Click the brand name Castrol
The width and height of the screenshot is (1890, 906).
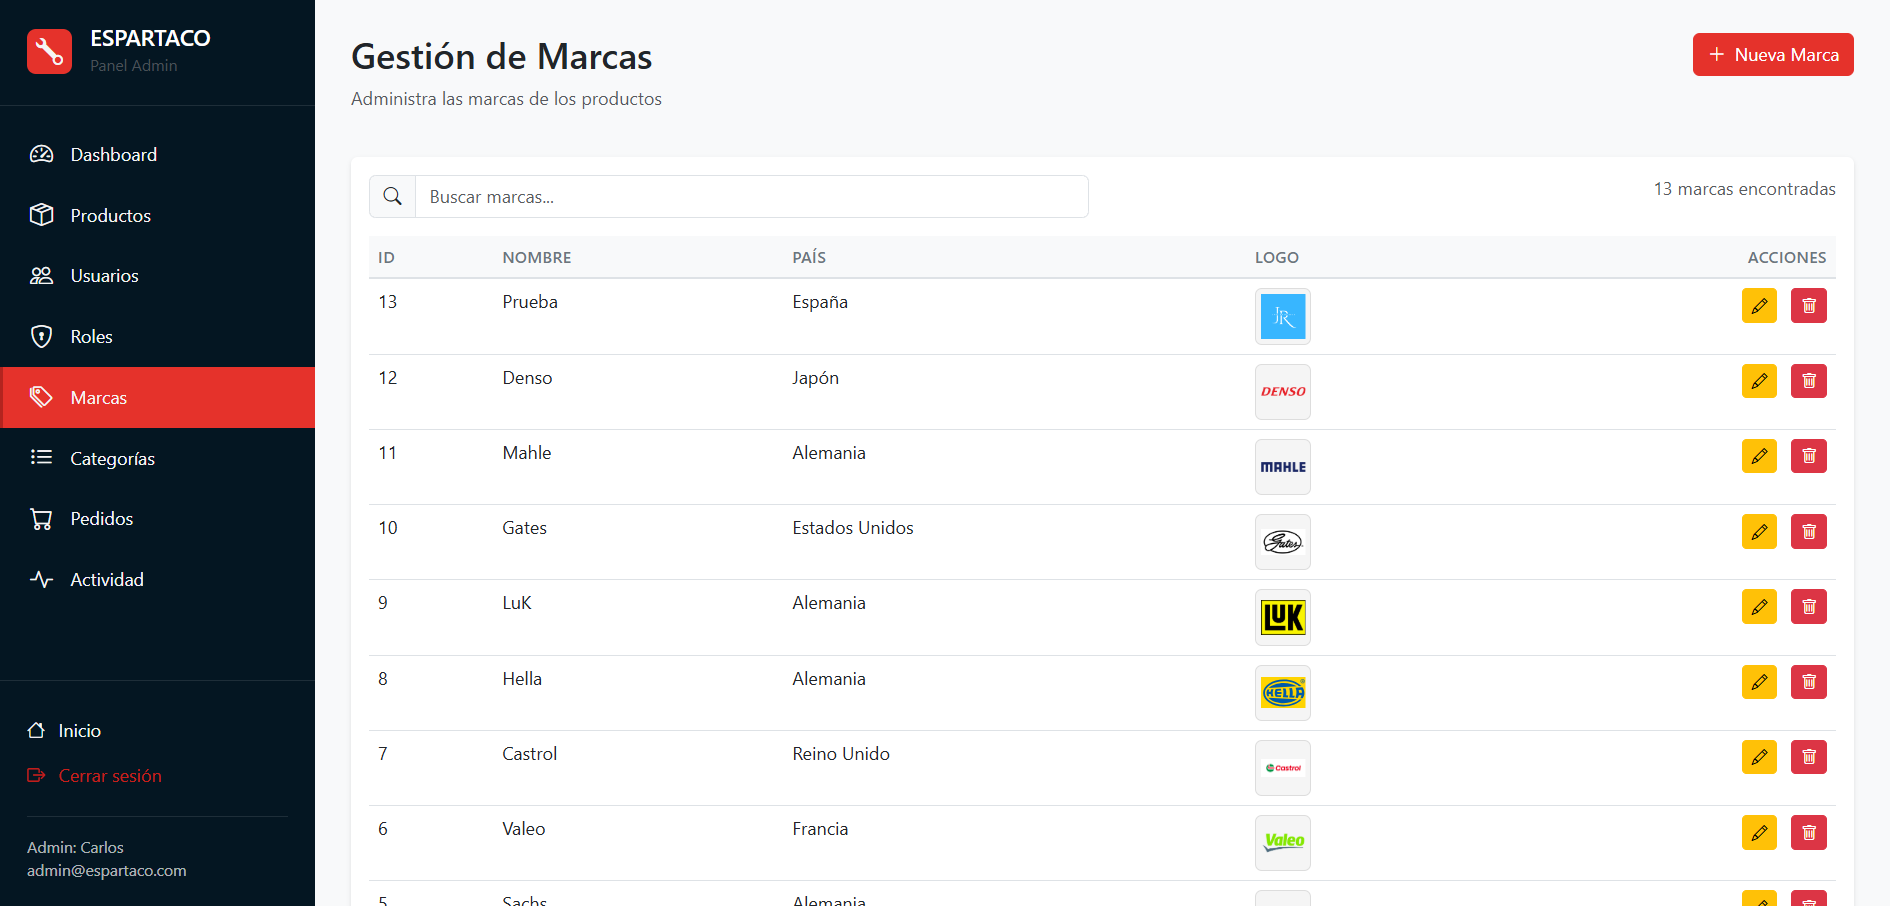pyautogui.click(x=530, y=754)
